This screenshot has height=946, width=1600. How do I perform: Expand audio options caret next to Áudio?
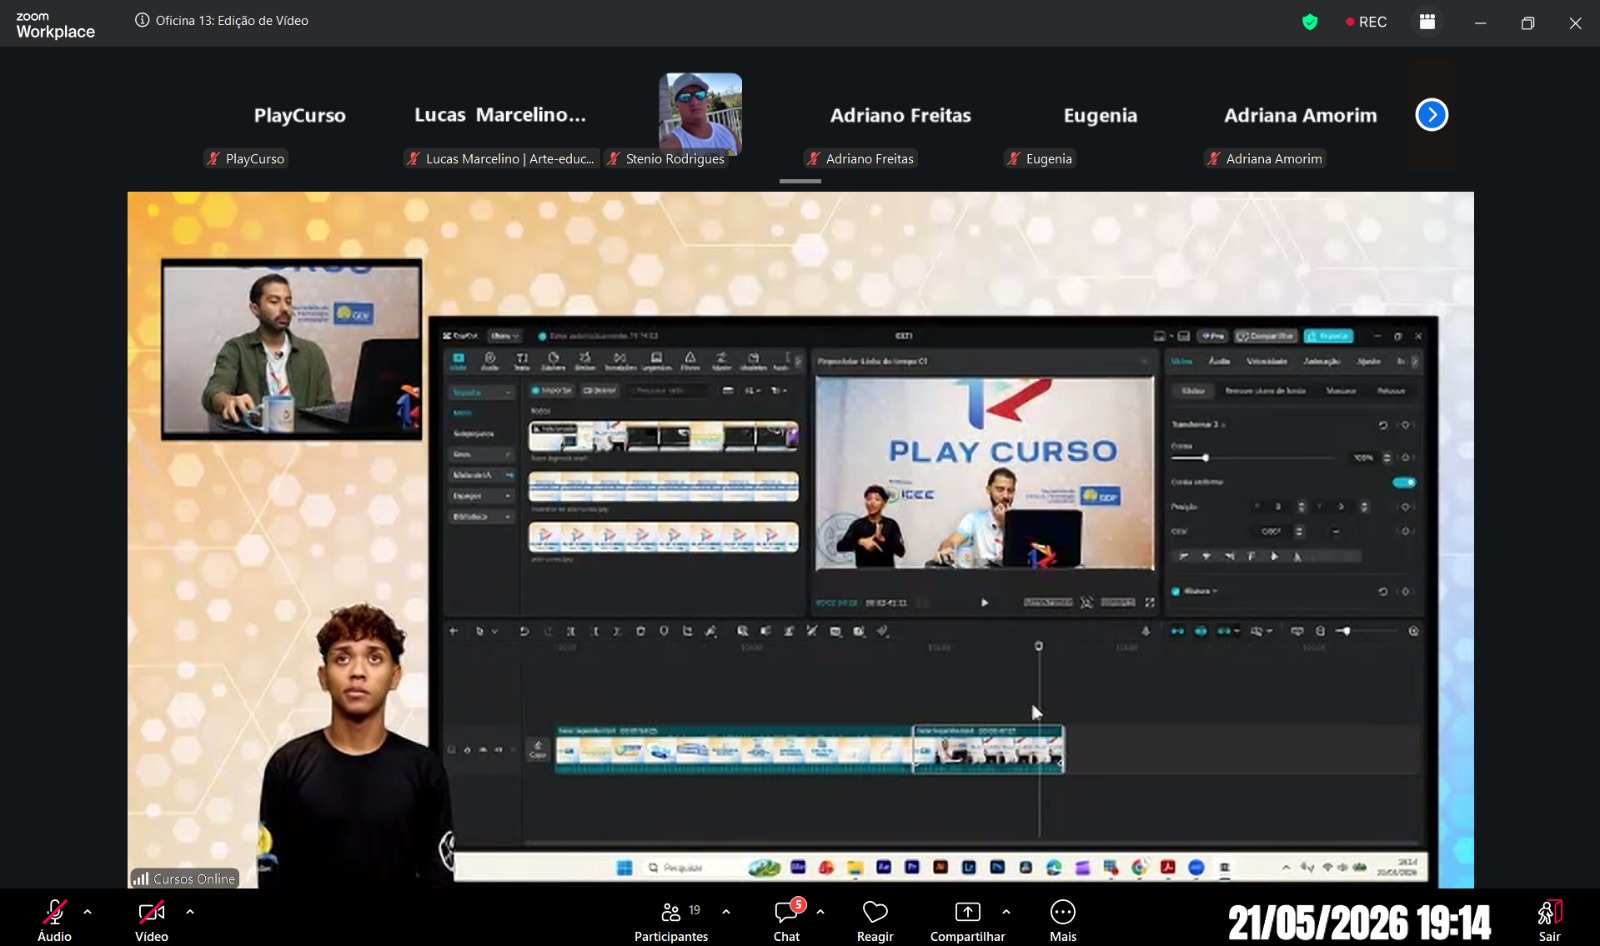coord(88,912)
